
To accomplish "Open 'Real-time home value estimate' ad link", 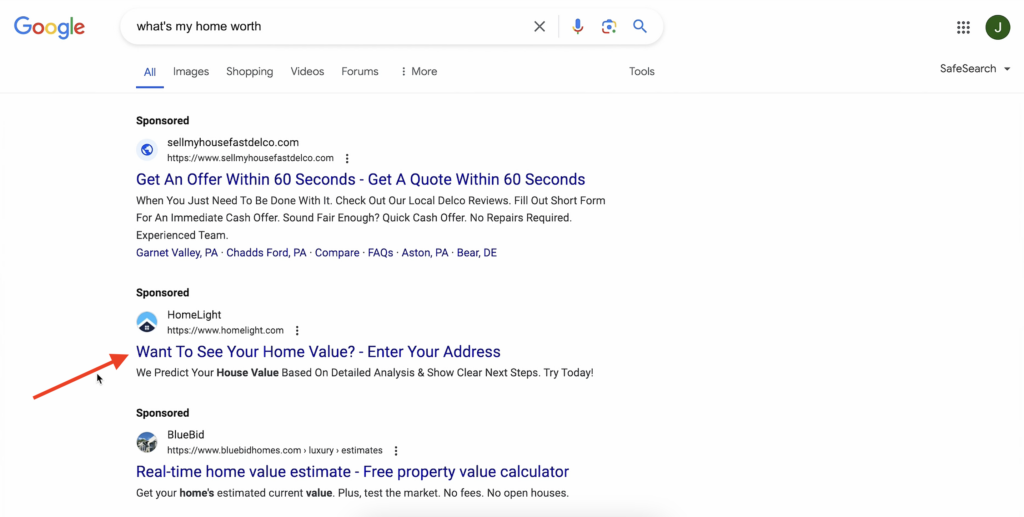I will tap(352, 471).
